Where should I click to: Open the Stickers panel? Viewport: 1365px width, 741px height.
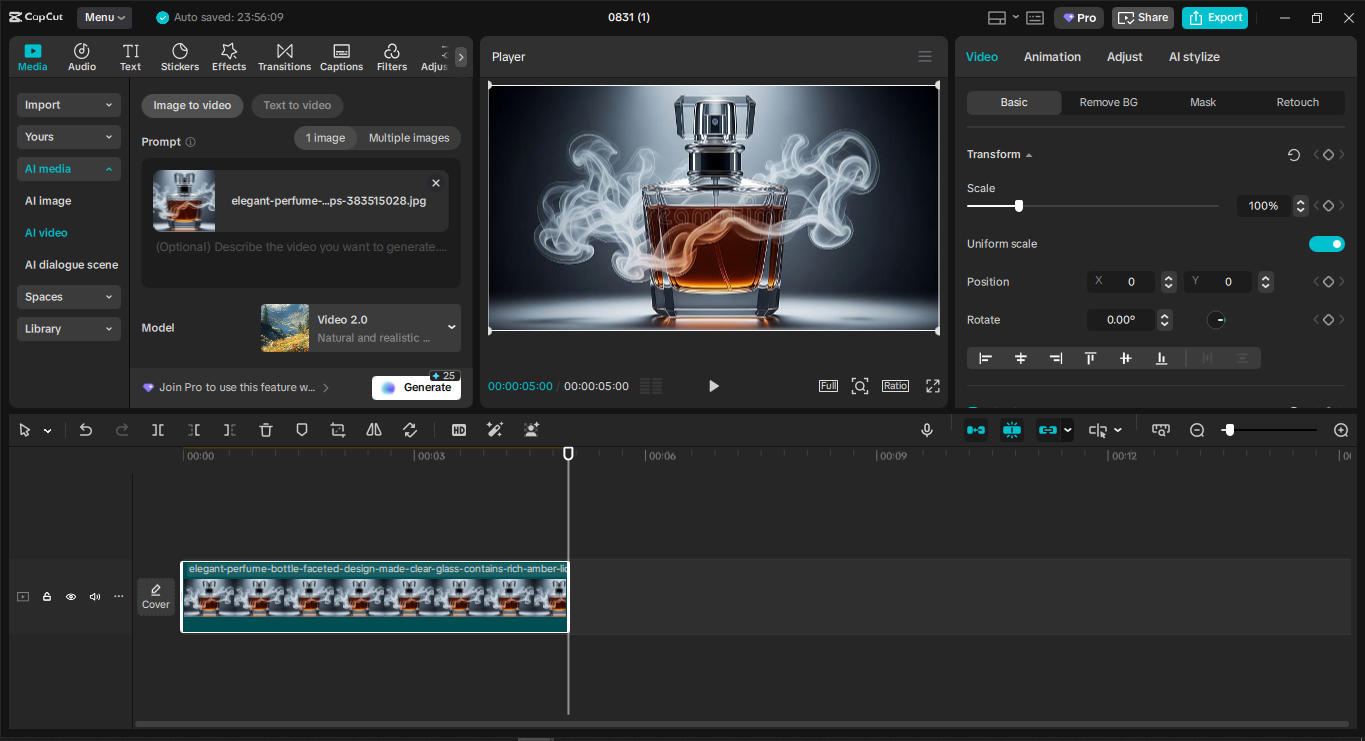[180, 57]
